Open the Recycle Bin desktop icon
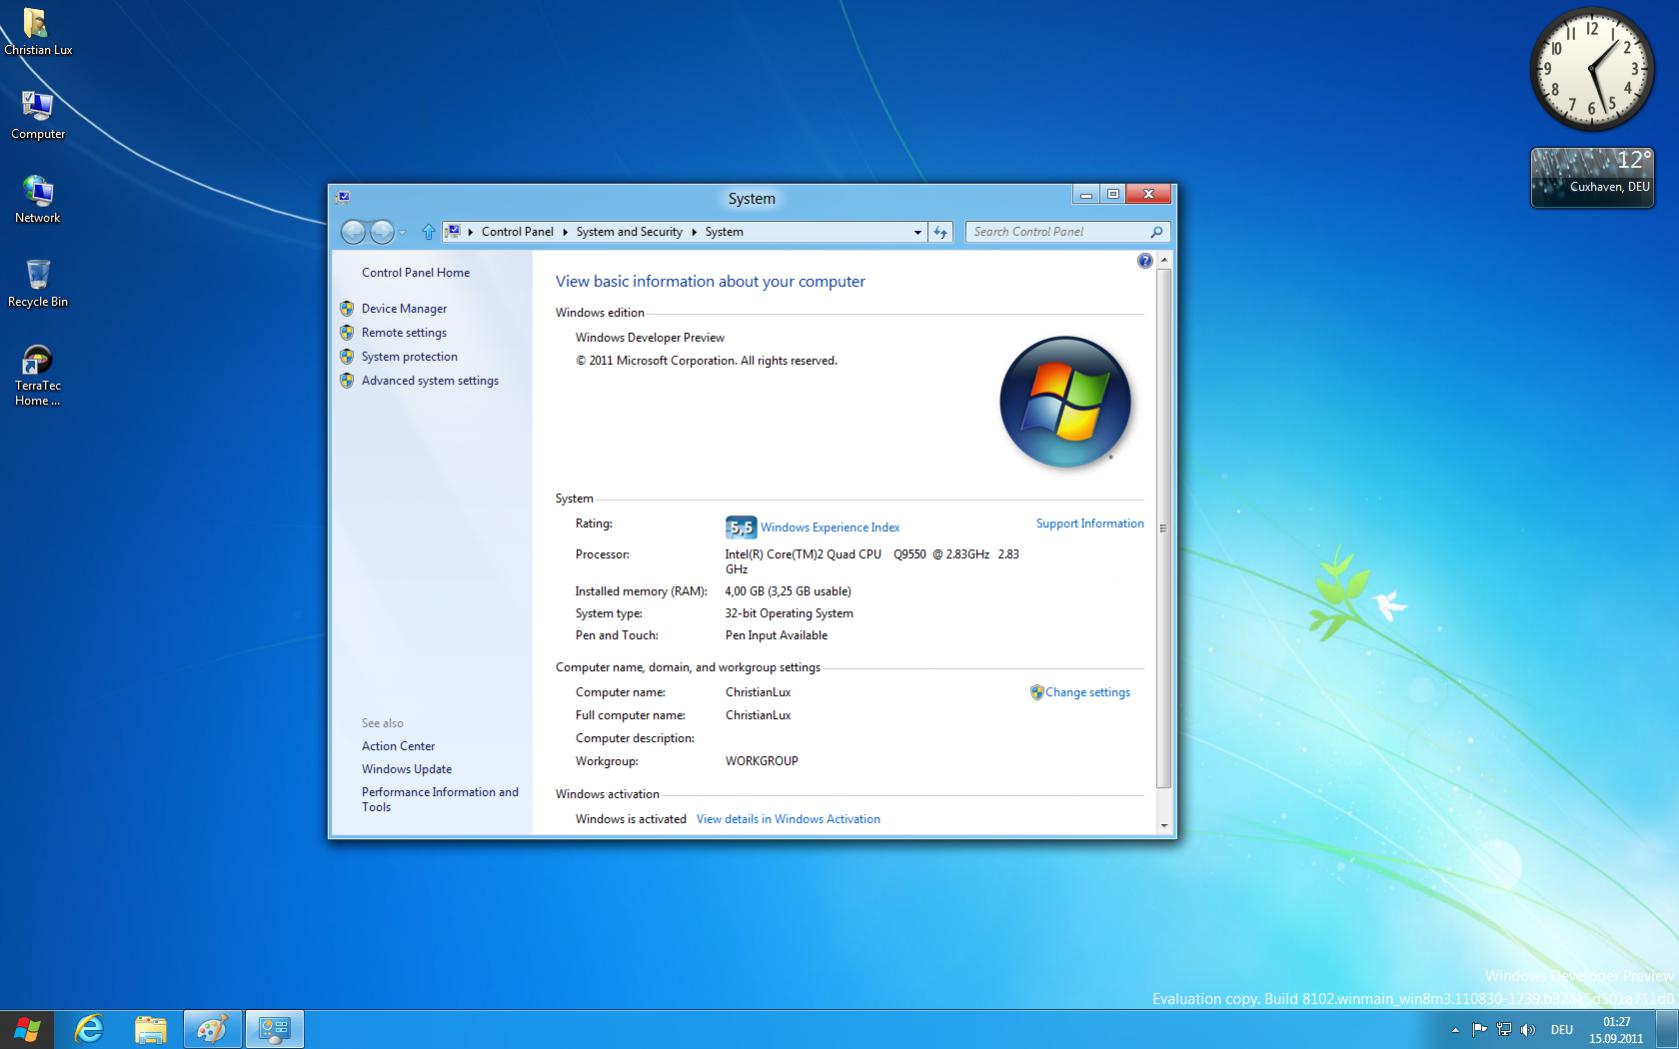Viewport: 1679px width, 1049px height. tap(37, 283)
